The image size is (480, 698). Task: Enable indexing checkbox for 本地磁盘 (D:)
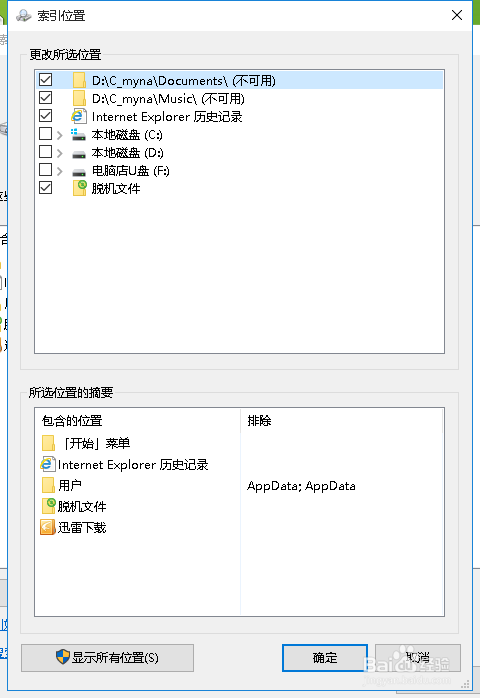pos(45,152)
